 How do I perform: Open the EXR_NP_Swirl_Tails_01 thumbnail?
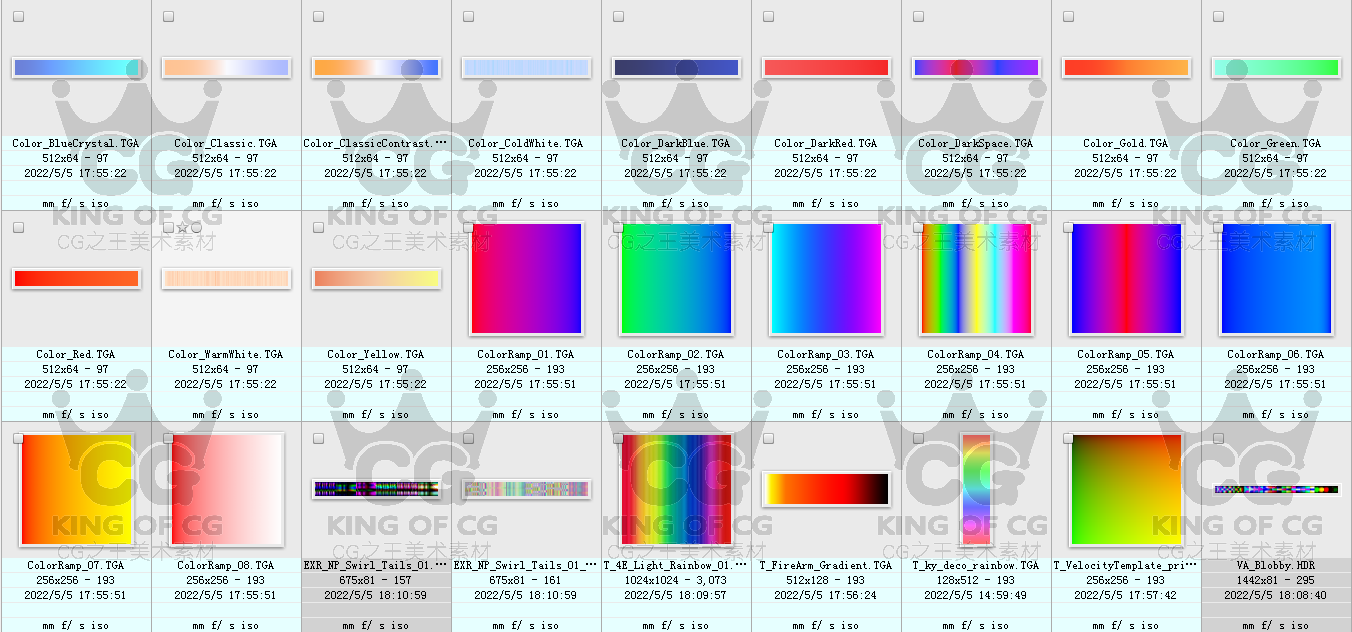[x=376, y=489]
